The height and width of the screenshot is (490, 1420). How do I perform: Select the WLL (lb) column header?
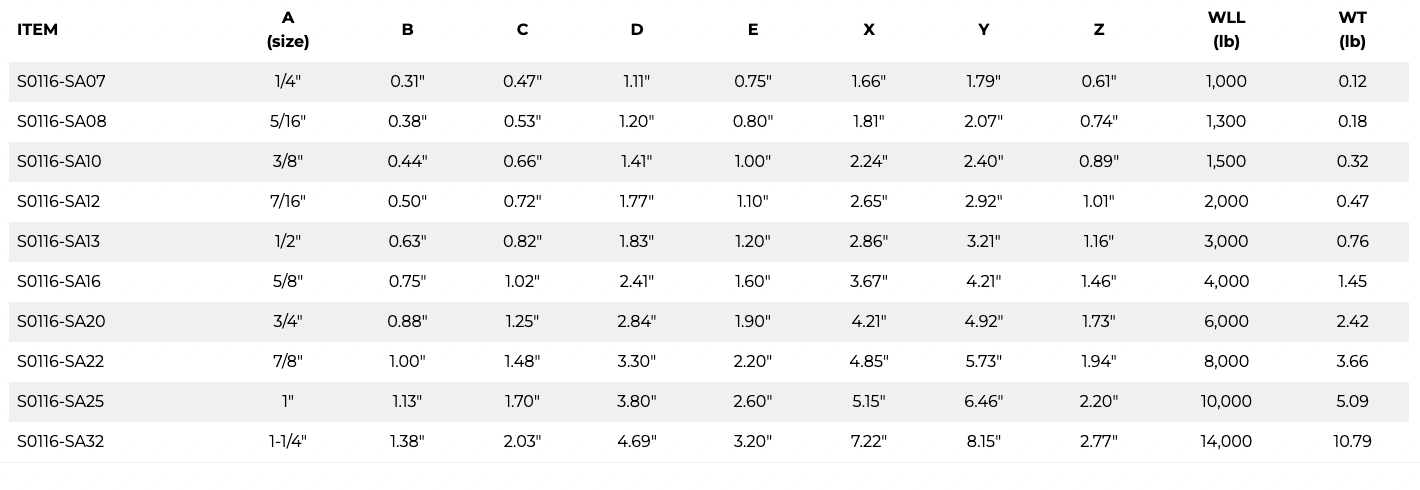[x=1226, y=30]
